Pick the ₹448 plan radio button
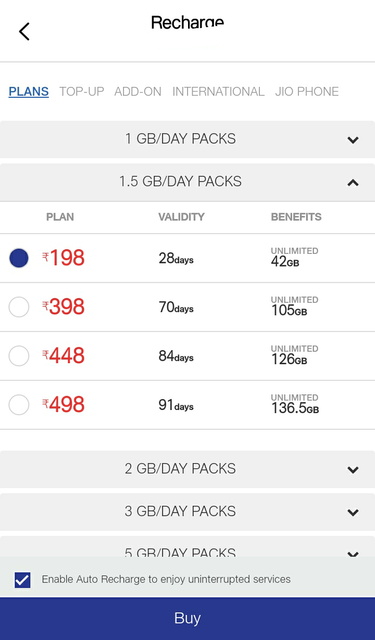This screenshot has width=375, height=640. tap(19, 356)
